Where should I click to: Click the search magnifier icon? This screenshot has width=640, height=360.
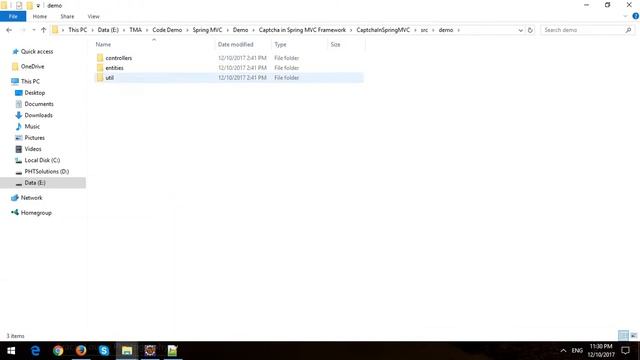[x=628, y=30]
